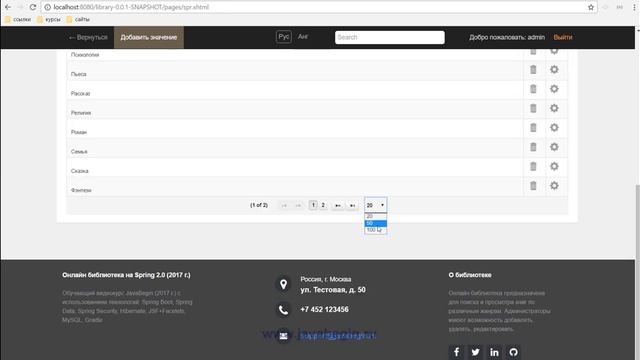The width and height of the screenshot is (640, 360).
Task: Delete the Семья row with trash icon
Action: 533,147
